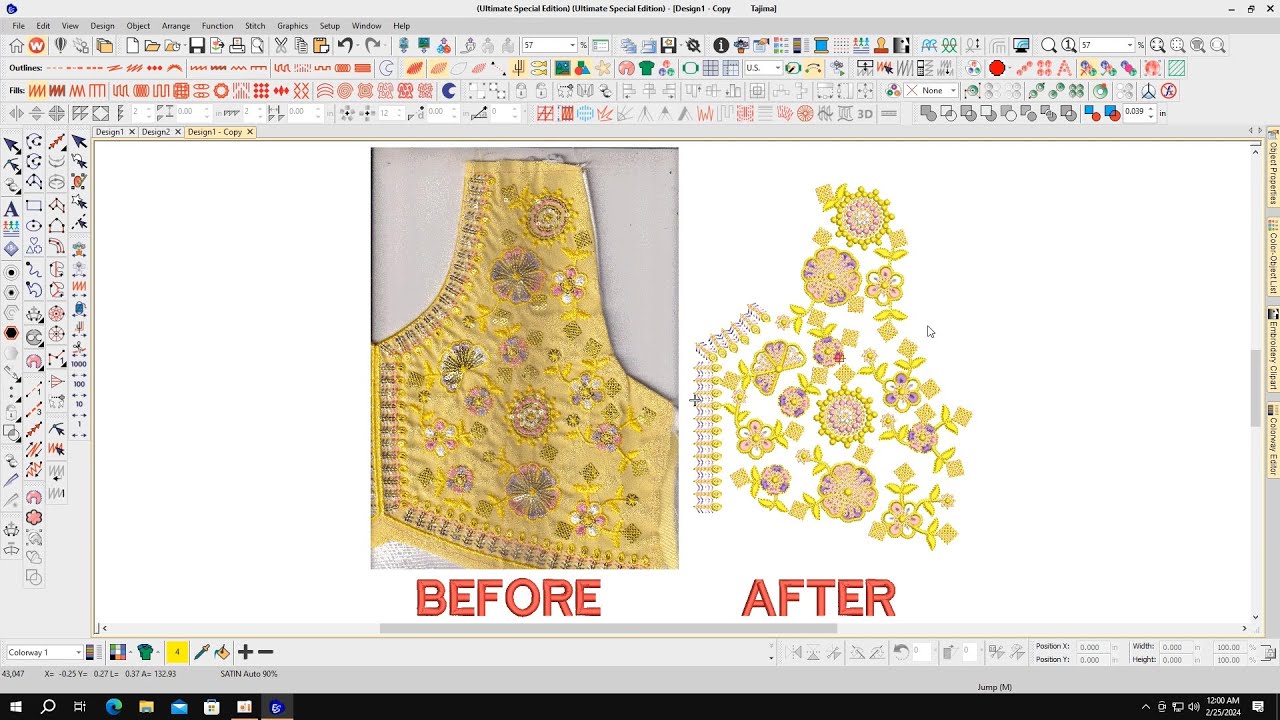The height and width of the screenshot is (720, 1280).
Task: Cut selection with the scissors icon
Action: (x=281, y=45)
